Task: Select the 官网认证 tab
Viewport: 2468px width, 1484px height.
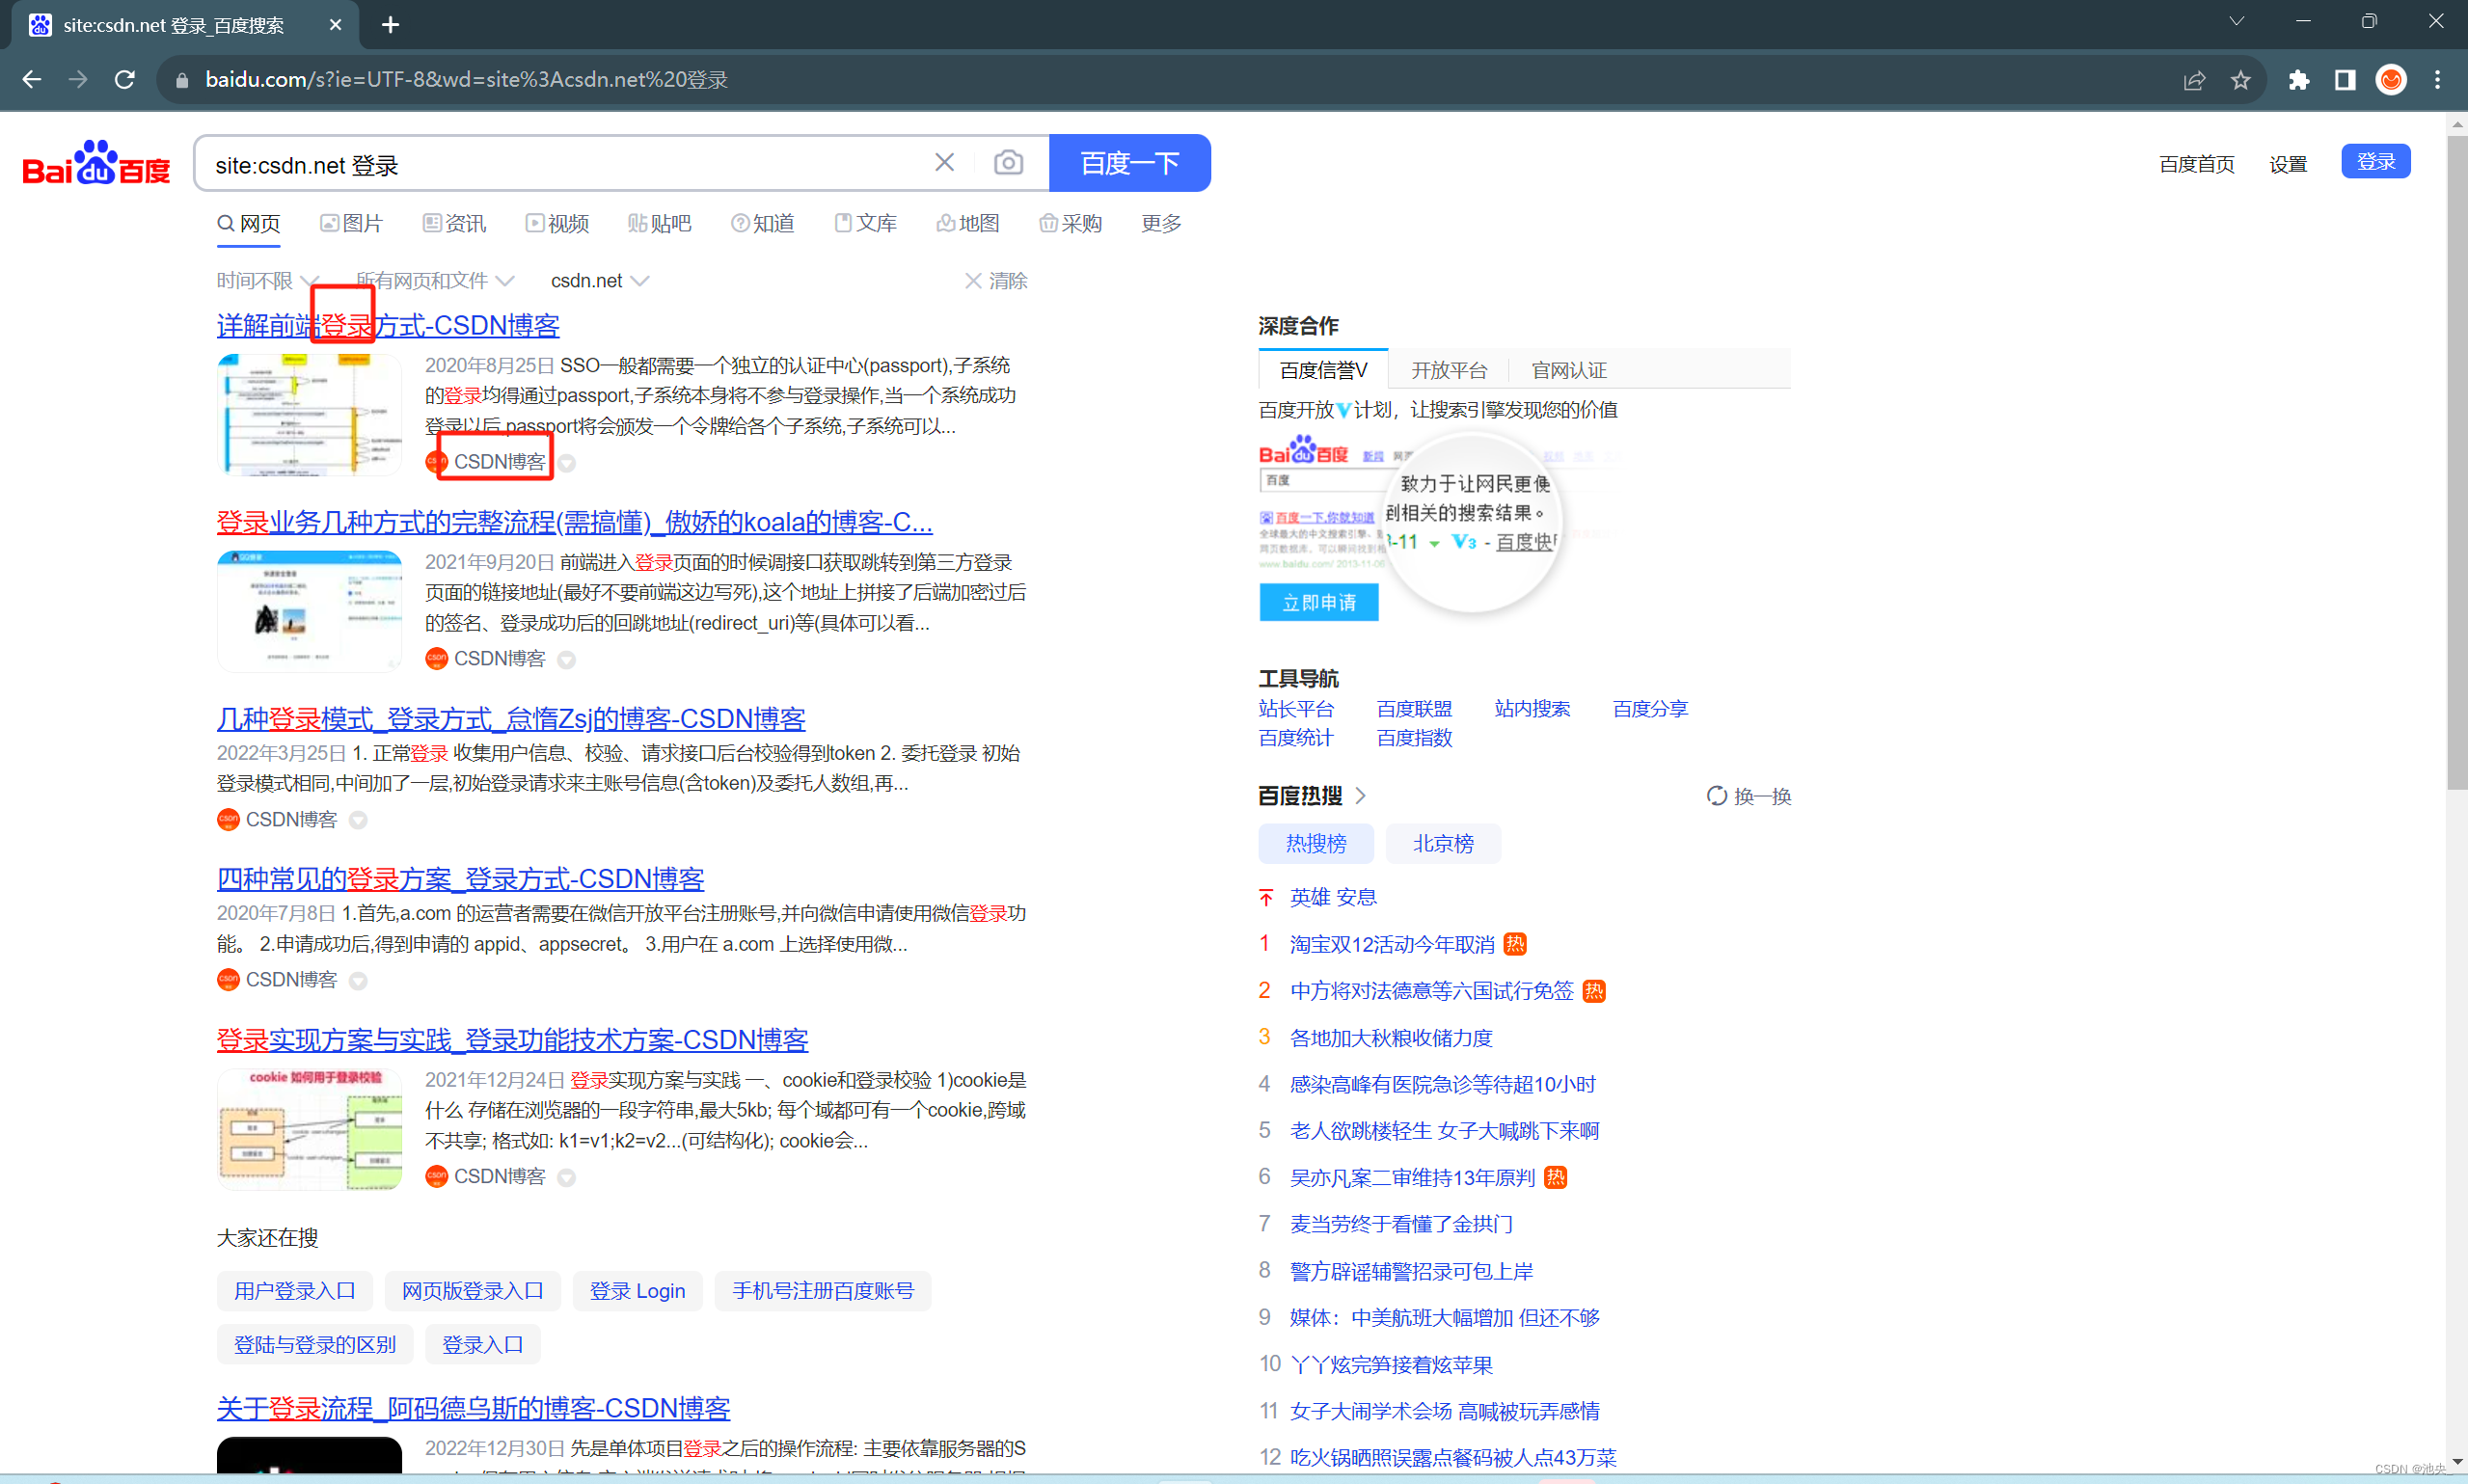Action: (1569, 371)
